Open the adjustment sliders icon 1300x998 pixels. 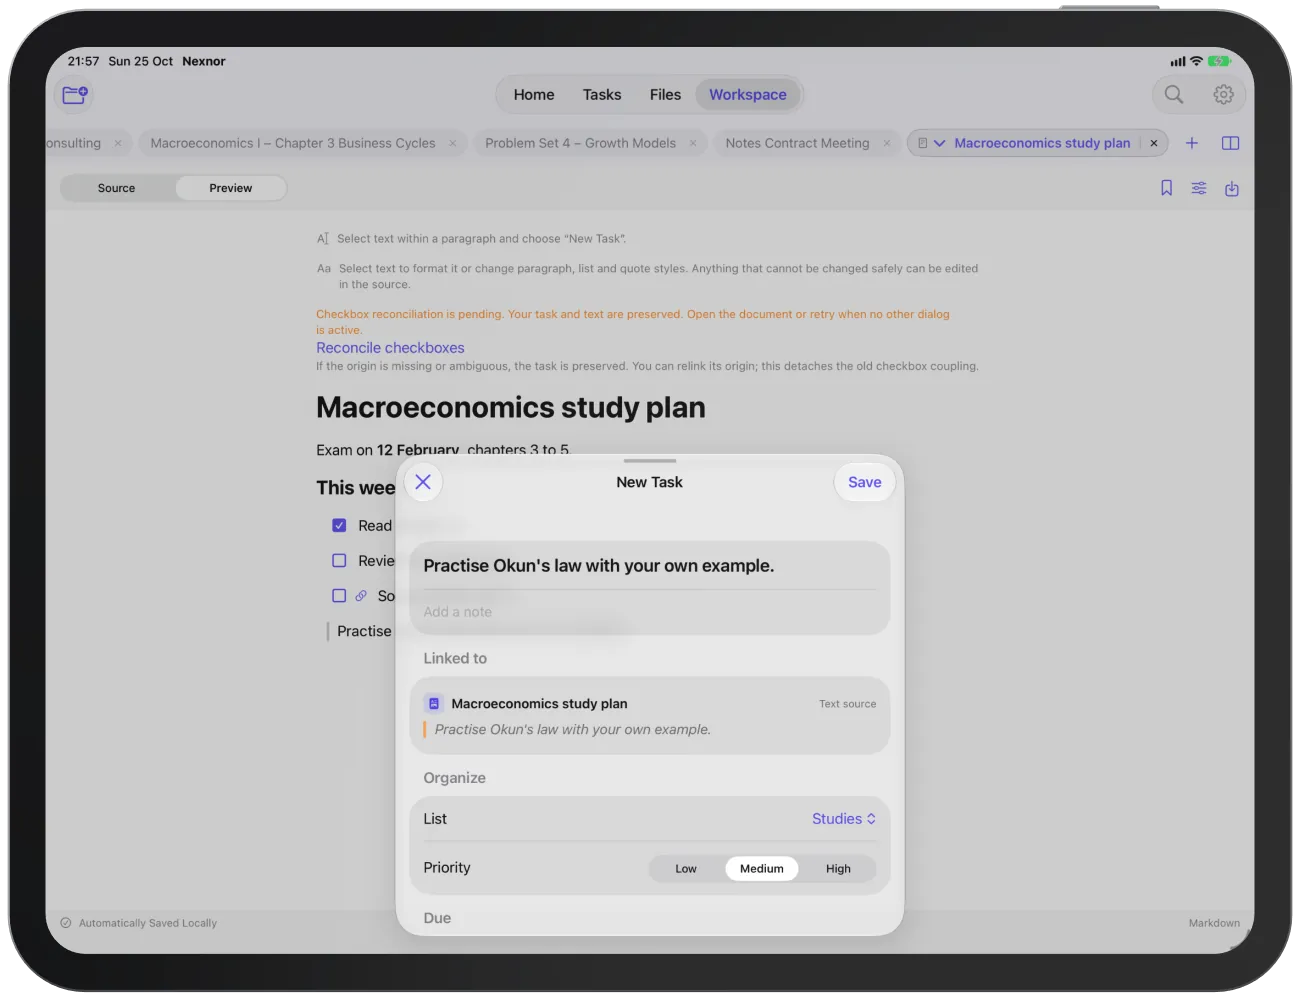tap(1199, 188)
